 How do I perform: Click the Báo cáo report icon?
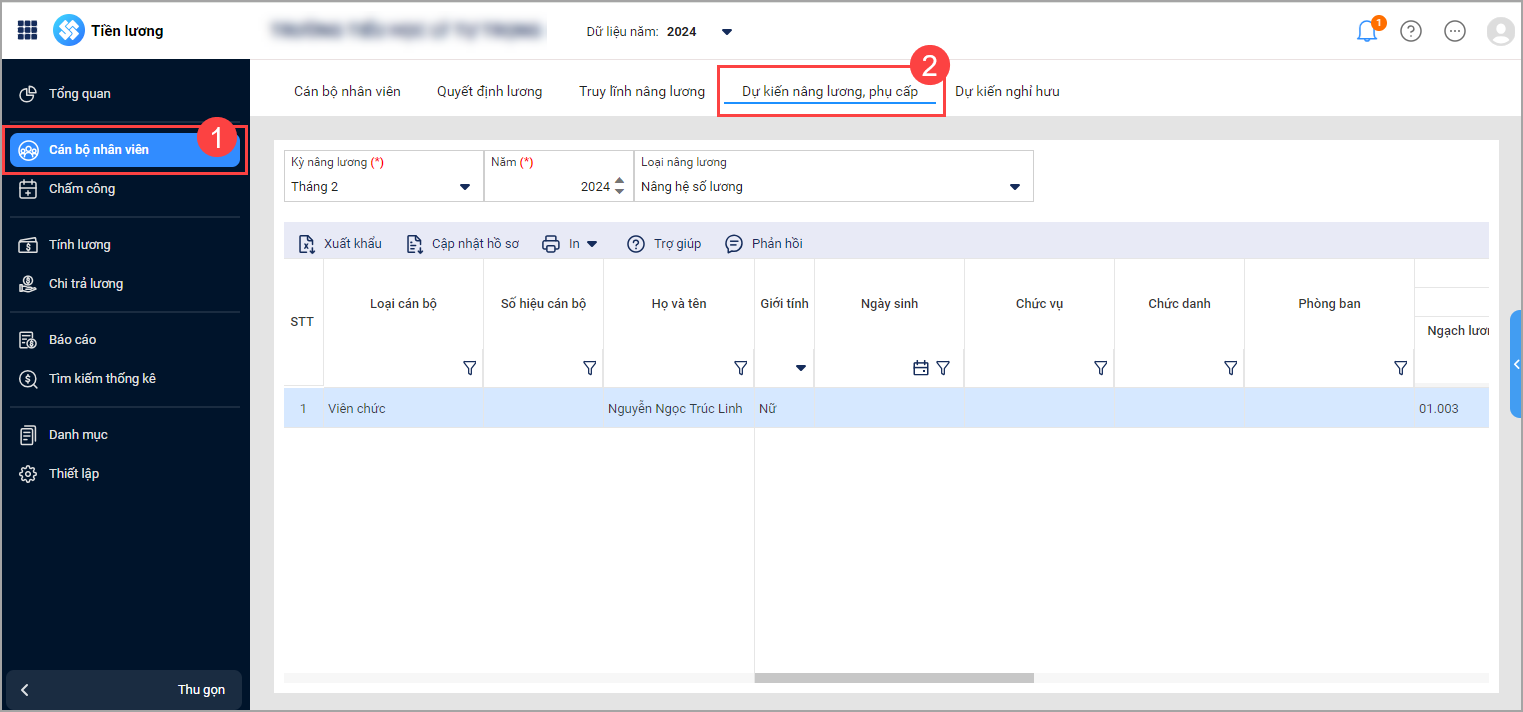point(29,340)
